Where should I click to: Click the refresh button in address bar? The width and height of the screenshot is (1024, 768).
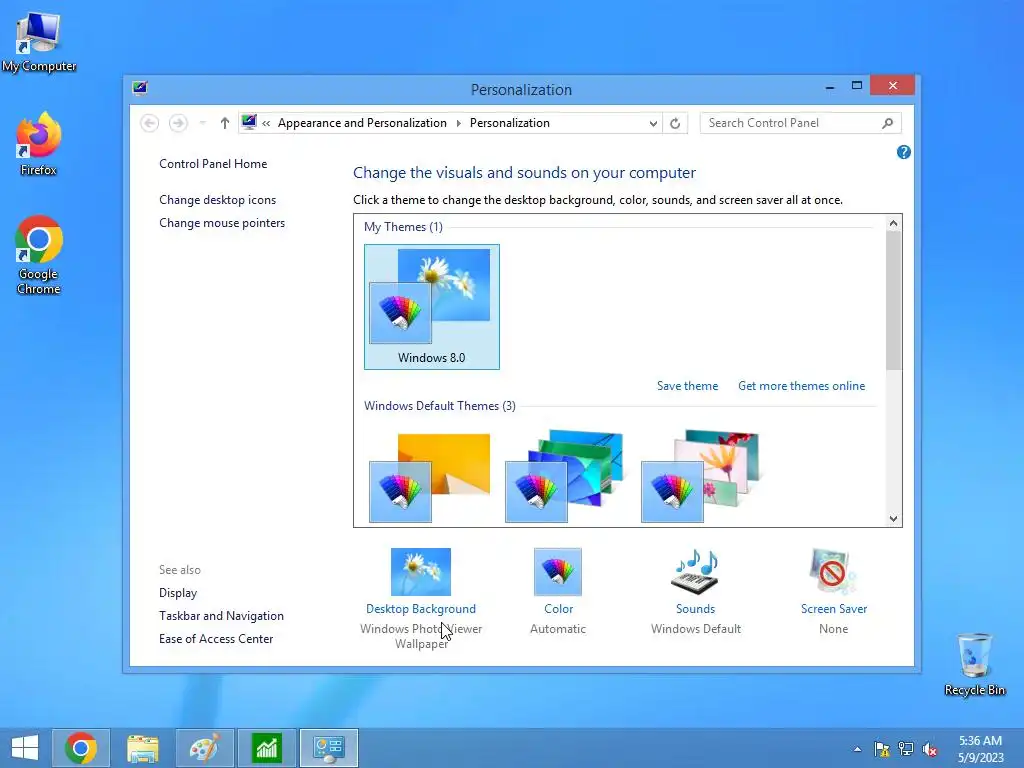pos(675,123)
